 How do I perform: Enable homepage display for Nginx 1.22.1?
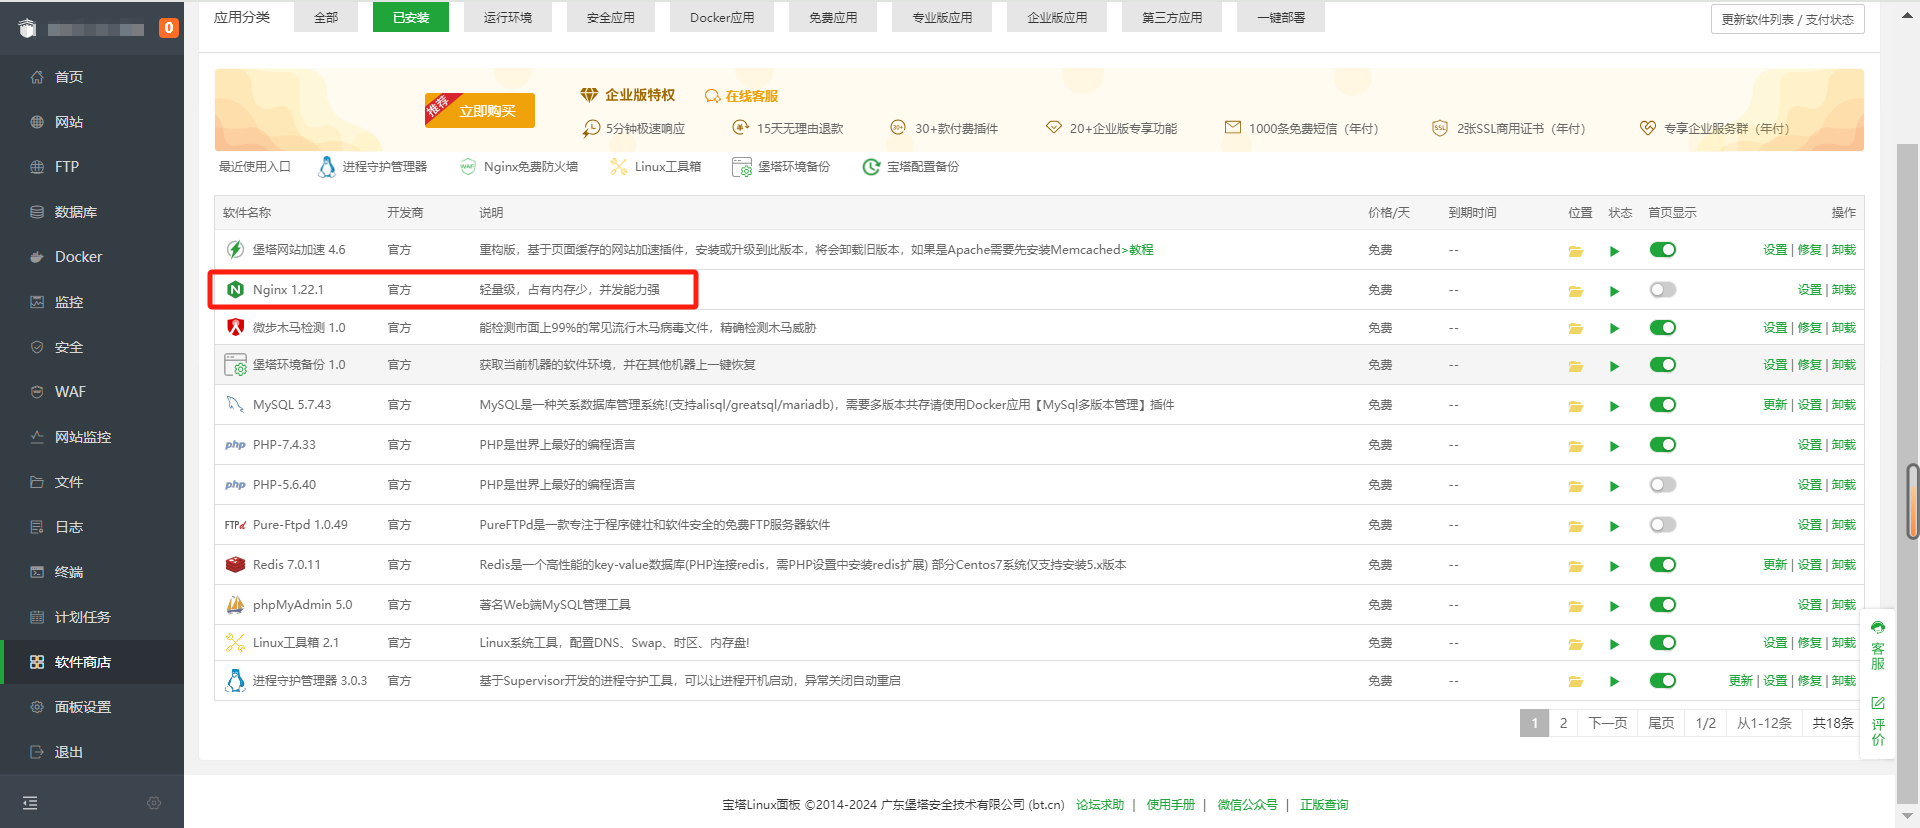tap(1663, 290)
